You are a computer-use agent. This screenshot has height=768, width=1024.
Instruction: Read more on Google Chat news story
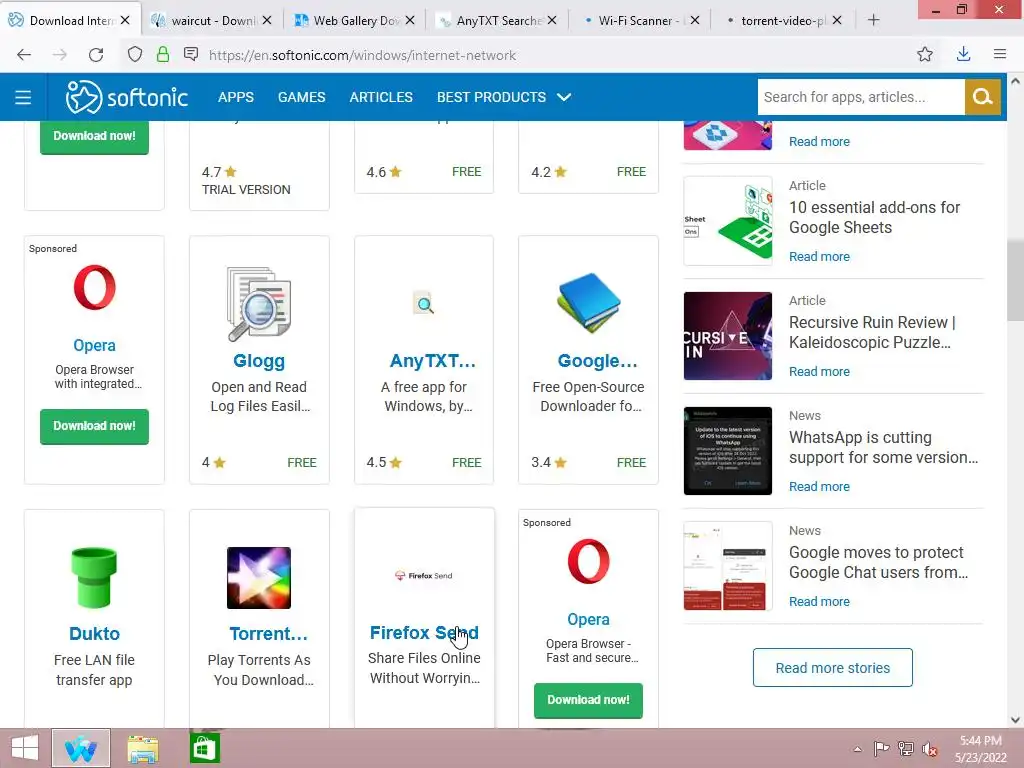coord(819,601)
